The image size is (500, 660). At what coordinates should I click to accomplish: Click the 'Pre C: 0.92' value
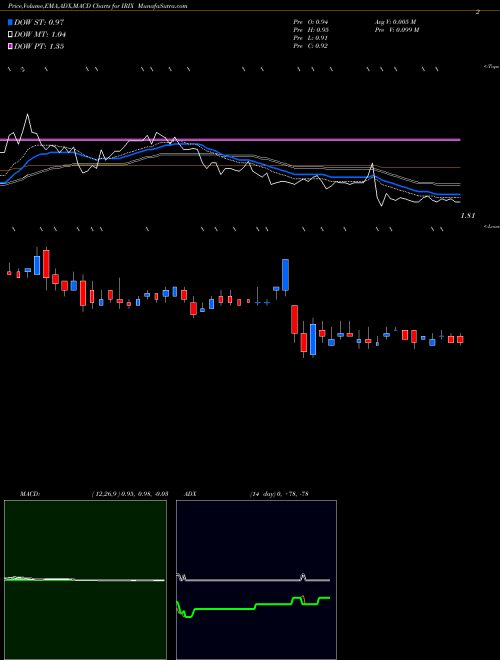[311, 46]
